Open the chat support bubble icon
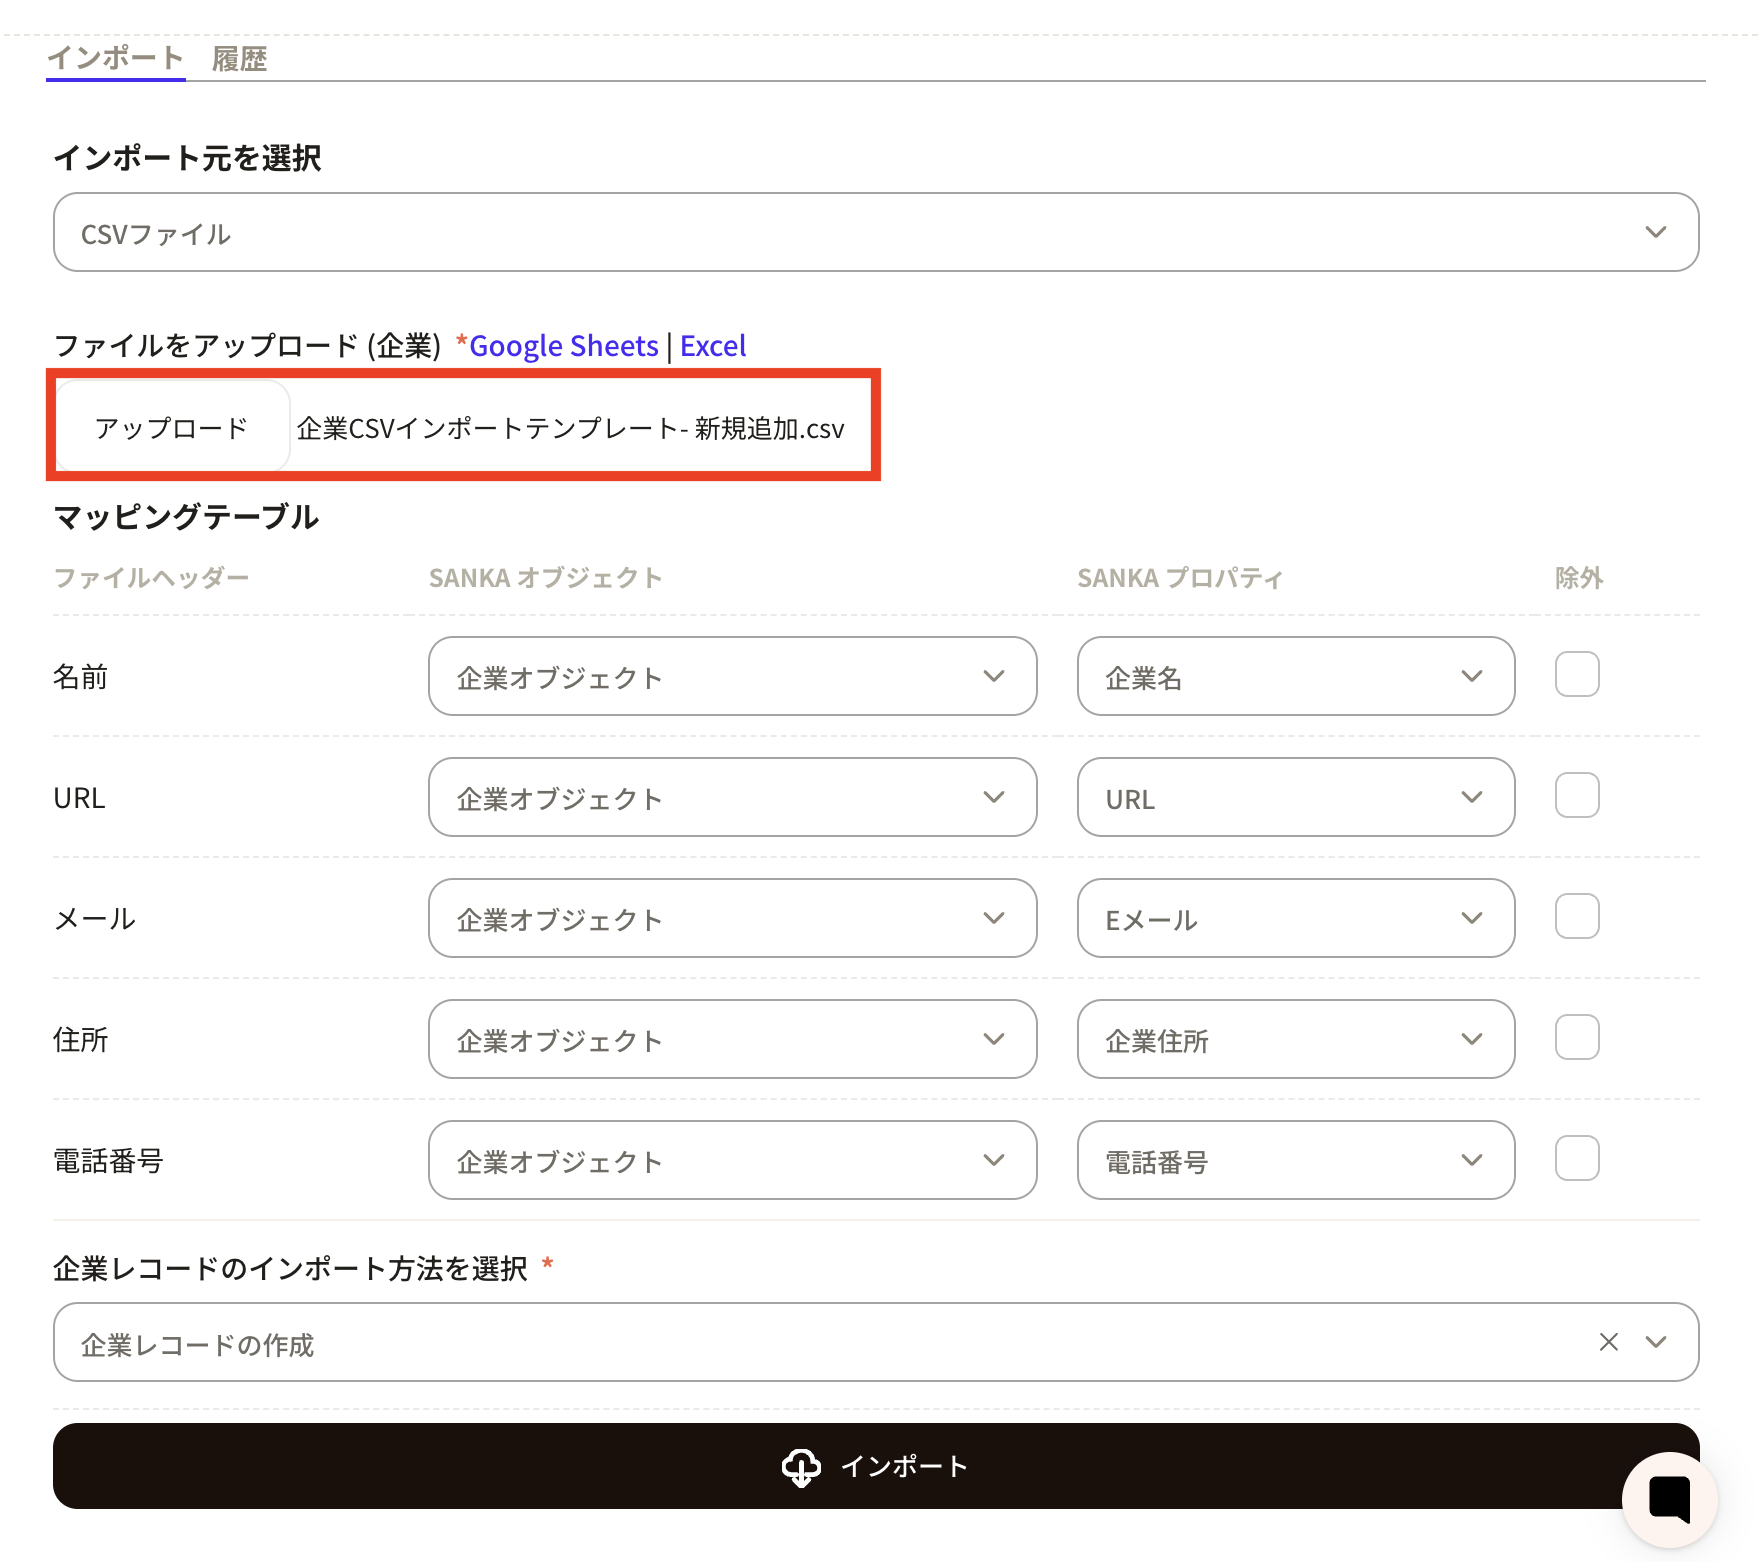The image size is (1758, 1562). point(1669,1499)
